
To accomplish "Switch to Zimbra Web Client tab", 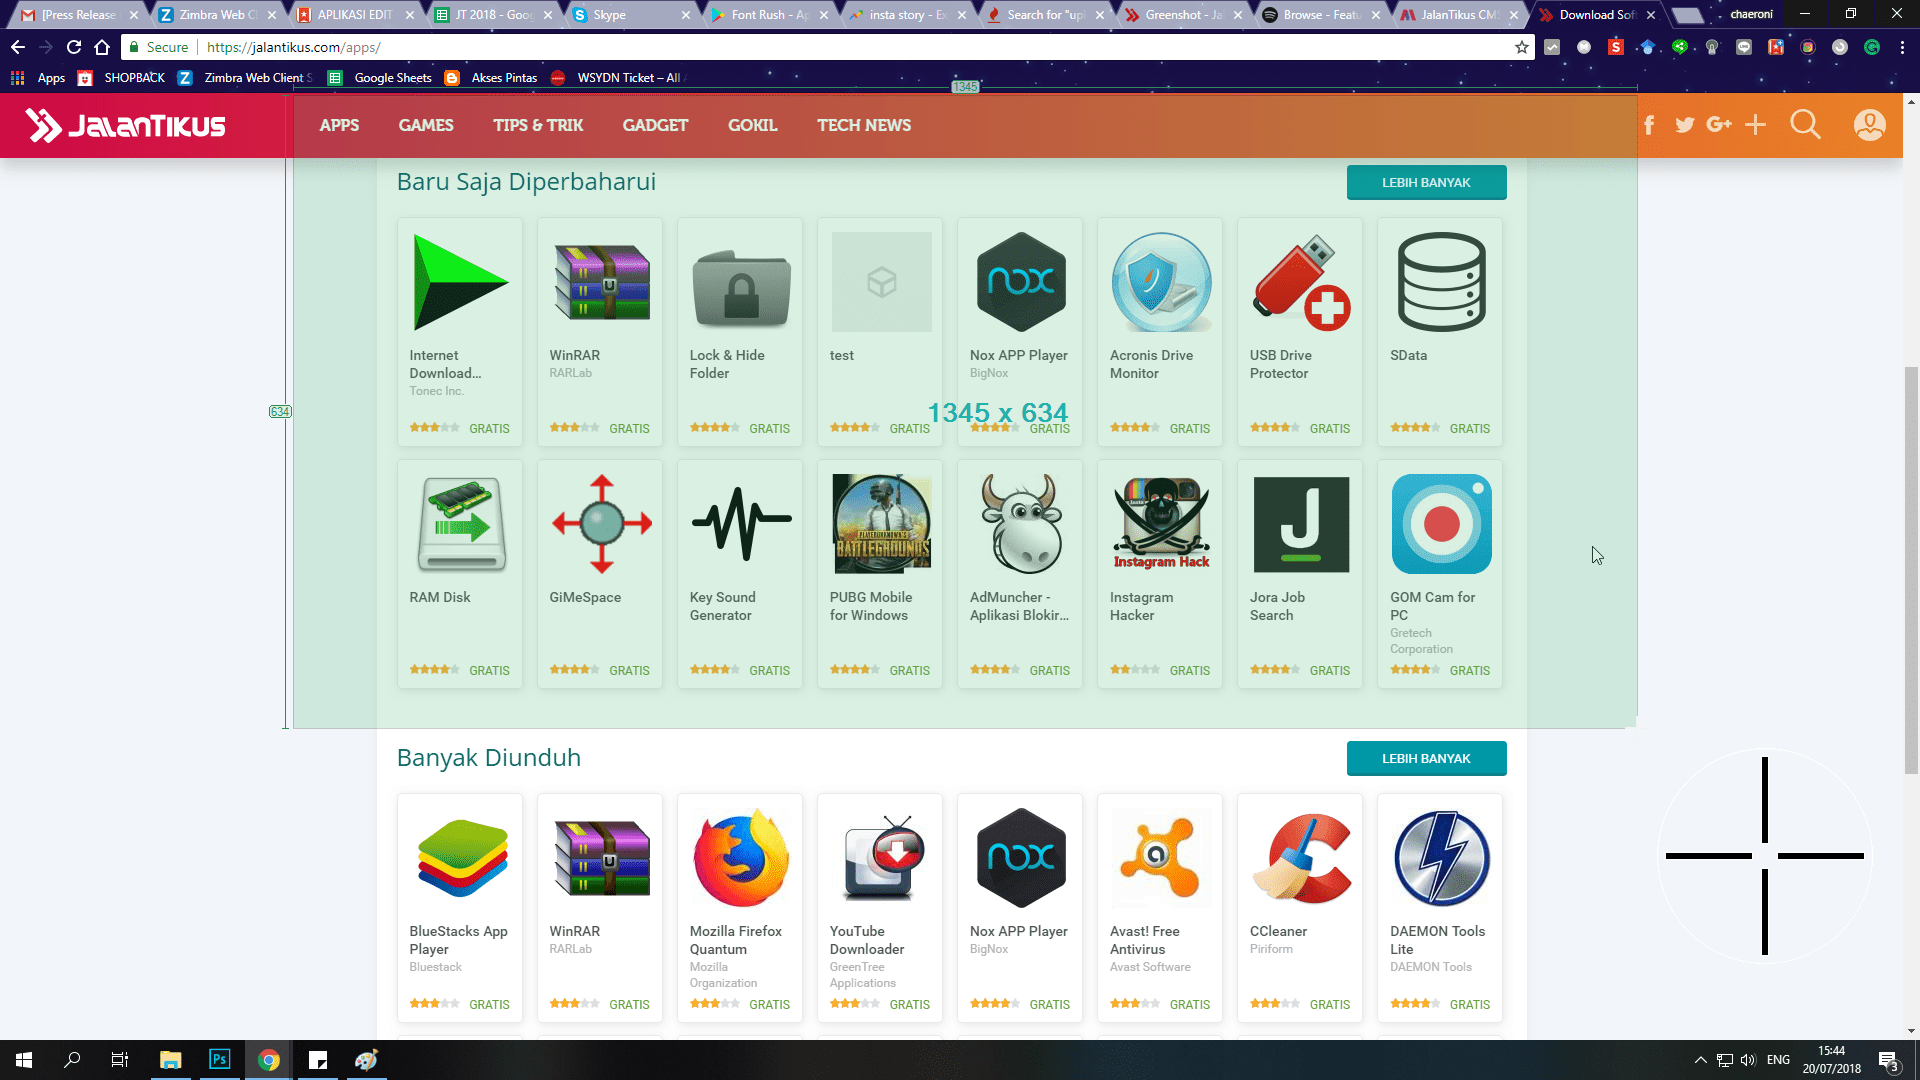I will [x=217, y=15].
